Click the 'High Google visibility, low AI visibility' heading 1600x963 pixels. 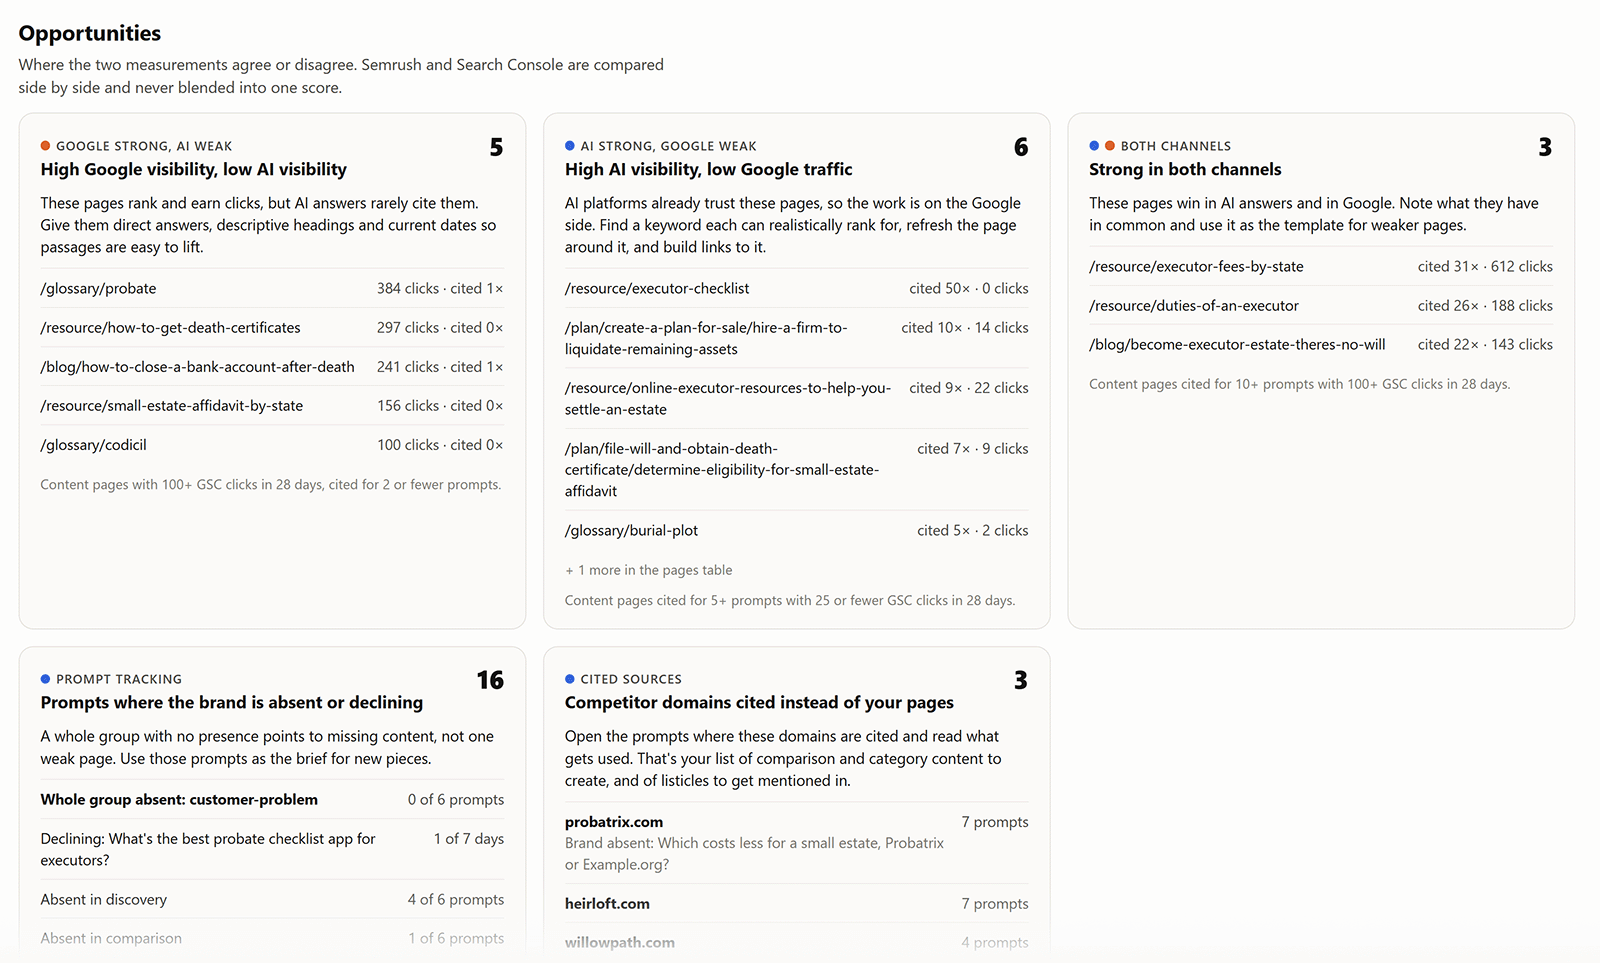194,169
